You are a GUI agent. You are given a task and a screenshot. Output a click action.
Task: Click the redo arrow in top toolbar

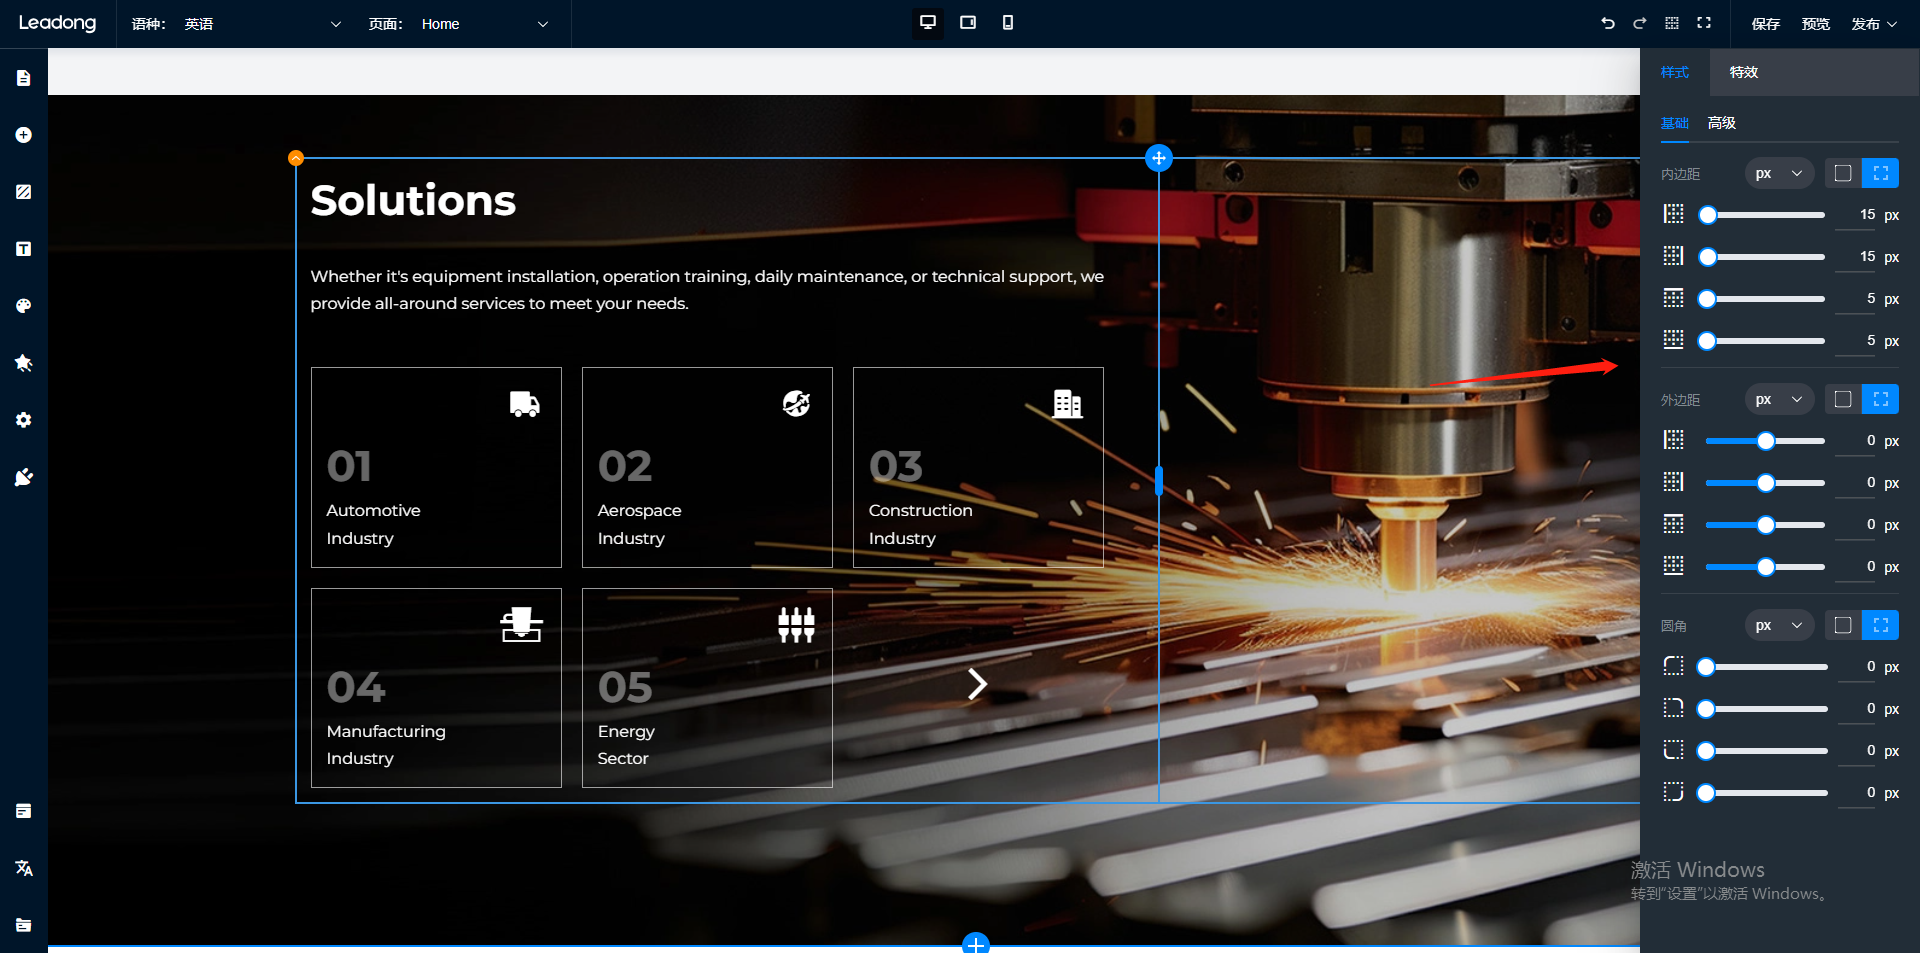tap(1639, 23)
